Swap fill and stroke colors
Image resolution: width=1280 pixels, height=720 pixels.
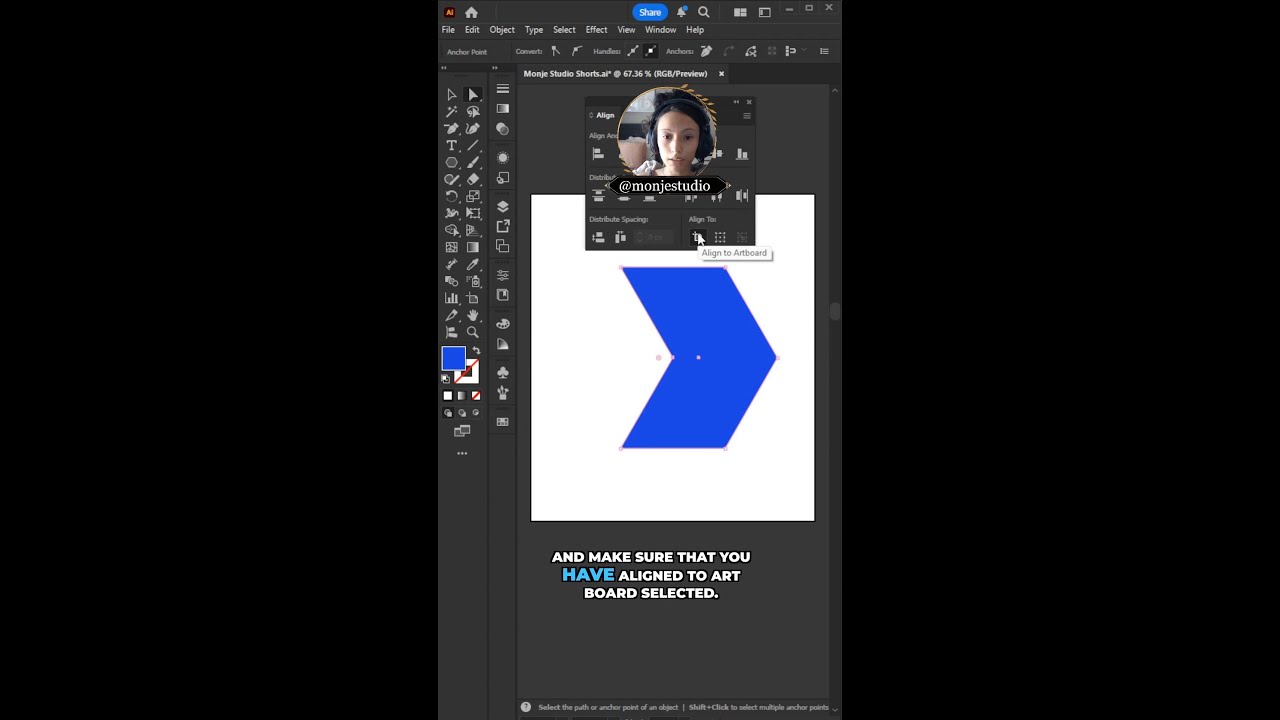(476, 350)
